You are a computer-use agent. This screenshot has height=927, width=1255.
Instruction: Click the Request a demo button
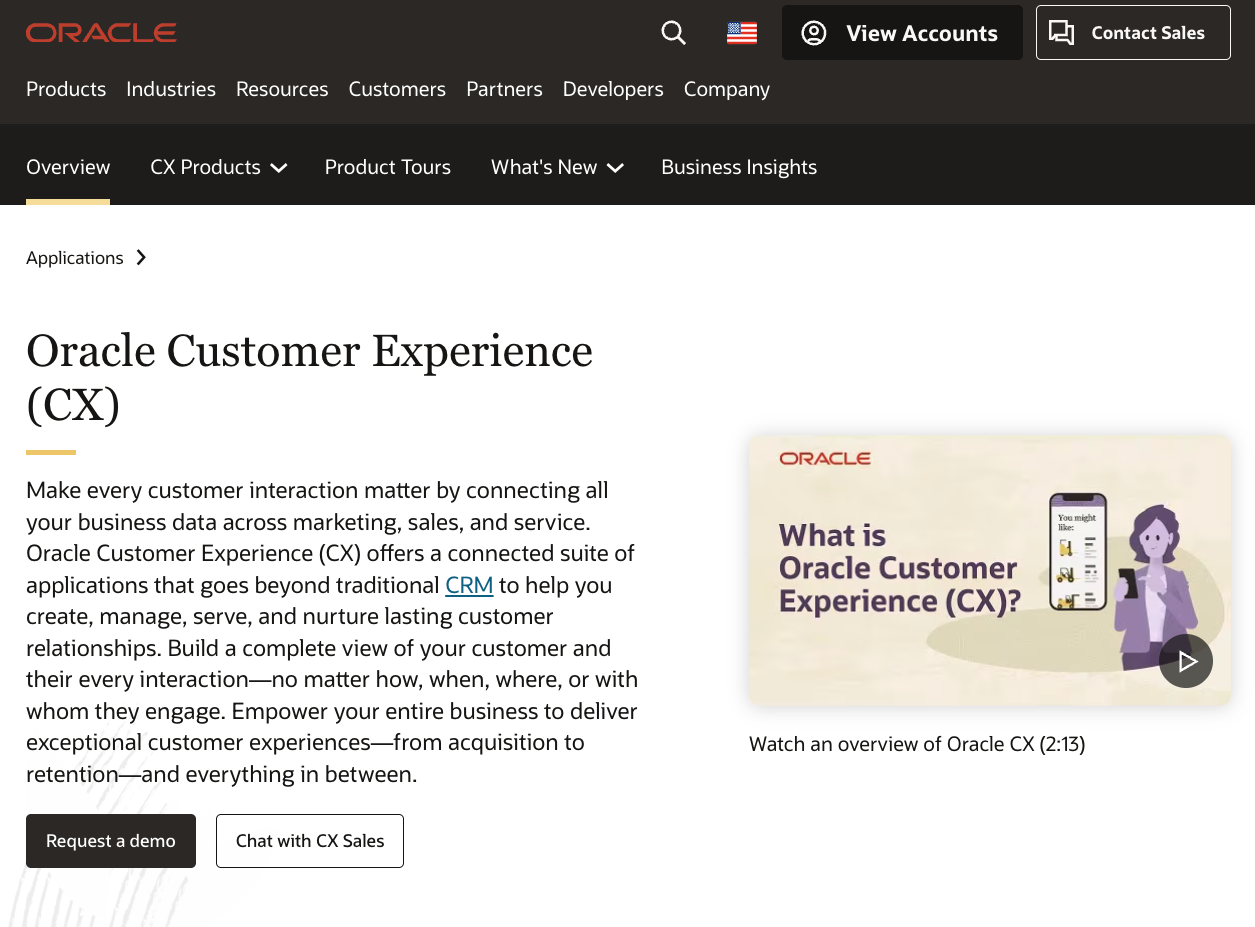click(111, 841)
